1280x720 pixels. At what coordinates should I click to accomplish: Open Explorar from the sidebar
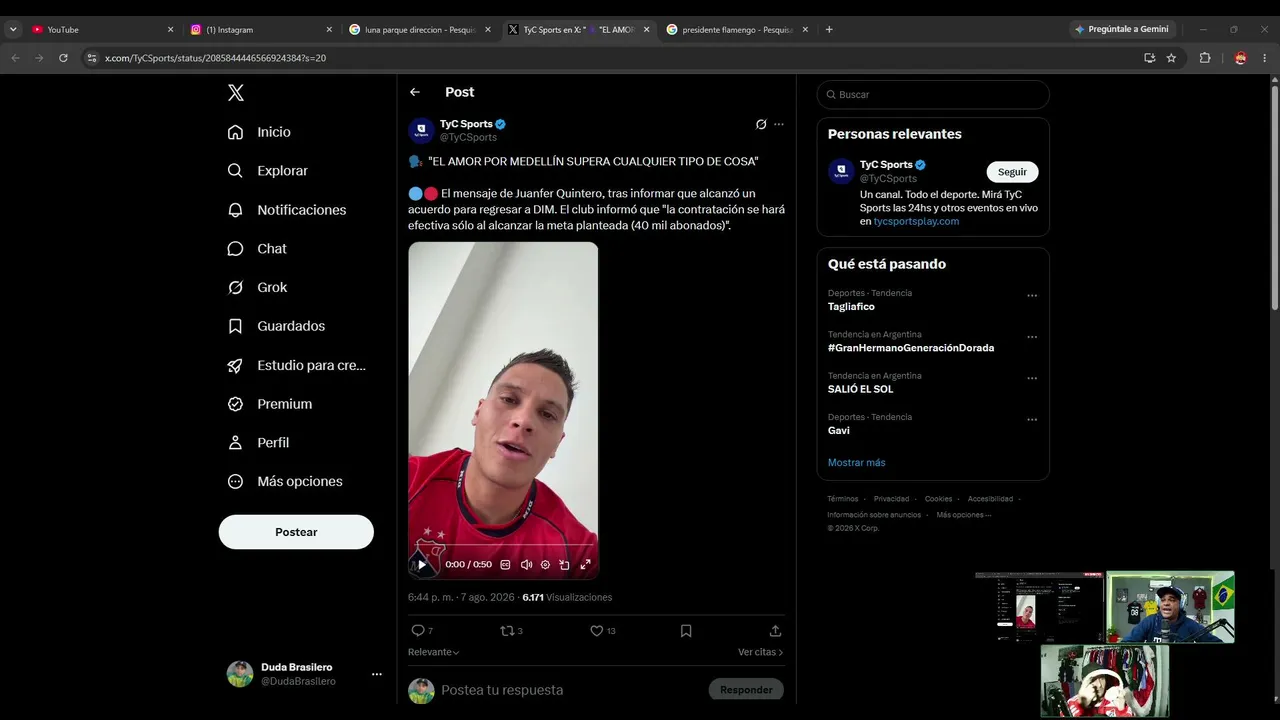pyautogui.click(x=267, y=171)
